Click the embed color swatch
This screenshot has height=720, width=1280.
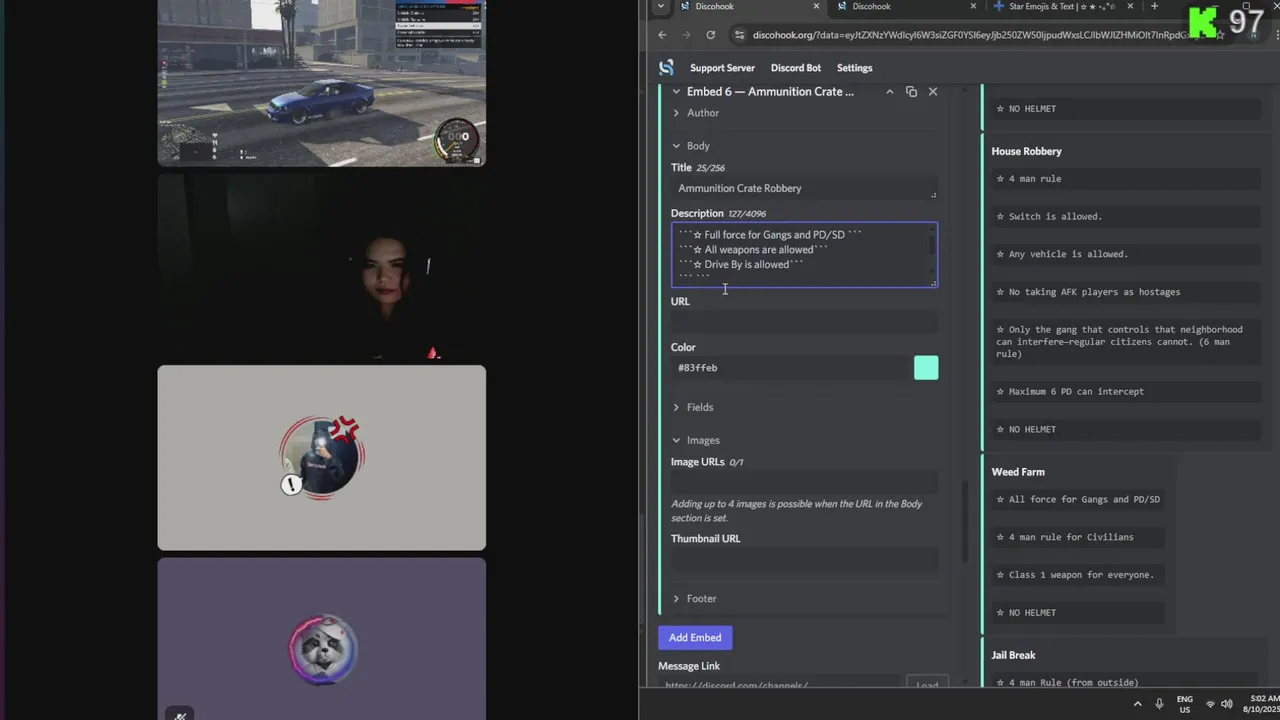[926, 368]
